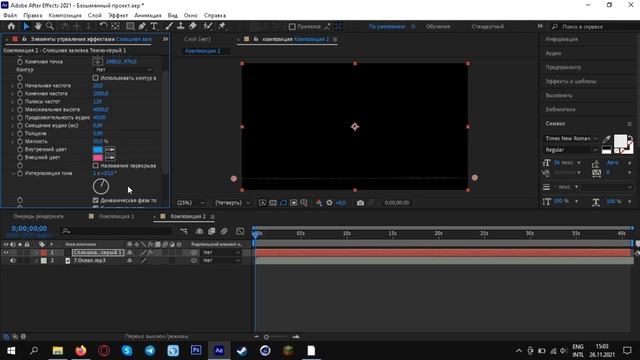Open the Эффект menu
640x360 pixels.
118,15
